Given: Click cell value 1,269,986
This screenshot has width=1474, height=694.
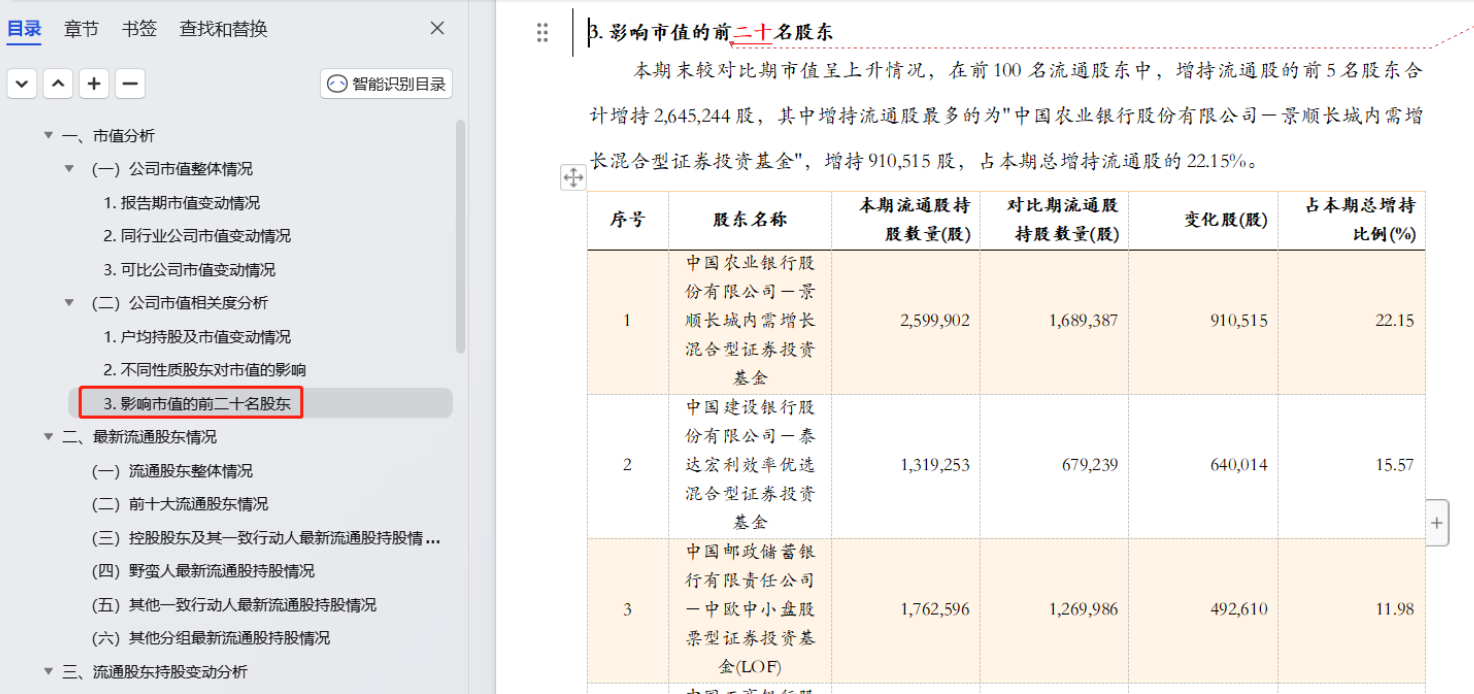Looking at the screenshot, I should tap(1084, 608).
